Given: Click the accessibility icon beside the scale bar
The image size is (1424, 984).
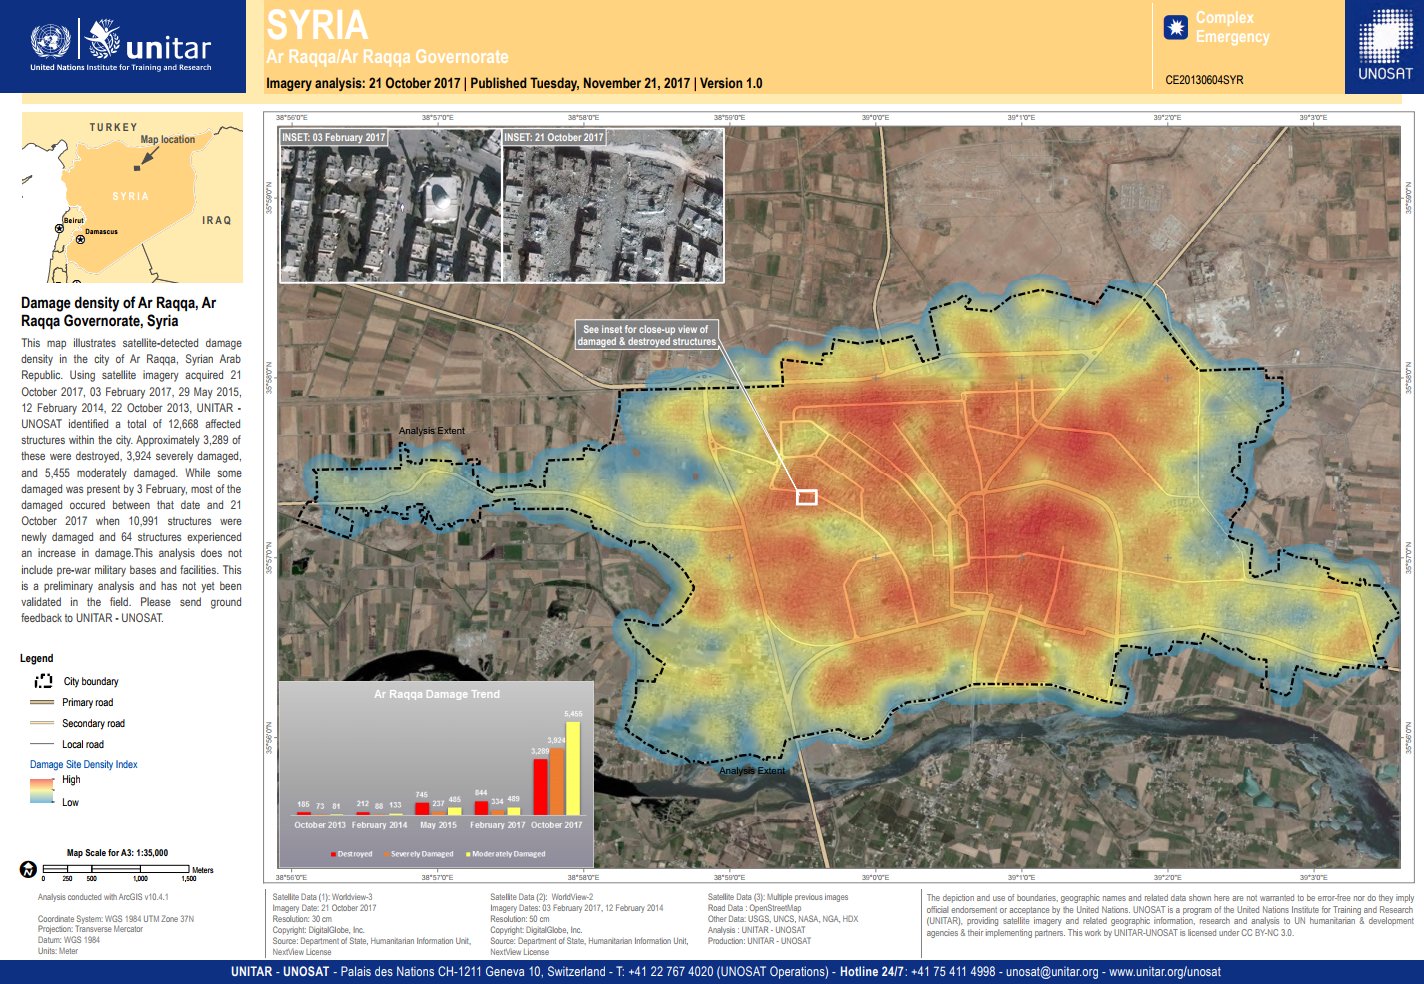Looking at the screenshot, I should (x=28, y=870).
